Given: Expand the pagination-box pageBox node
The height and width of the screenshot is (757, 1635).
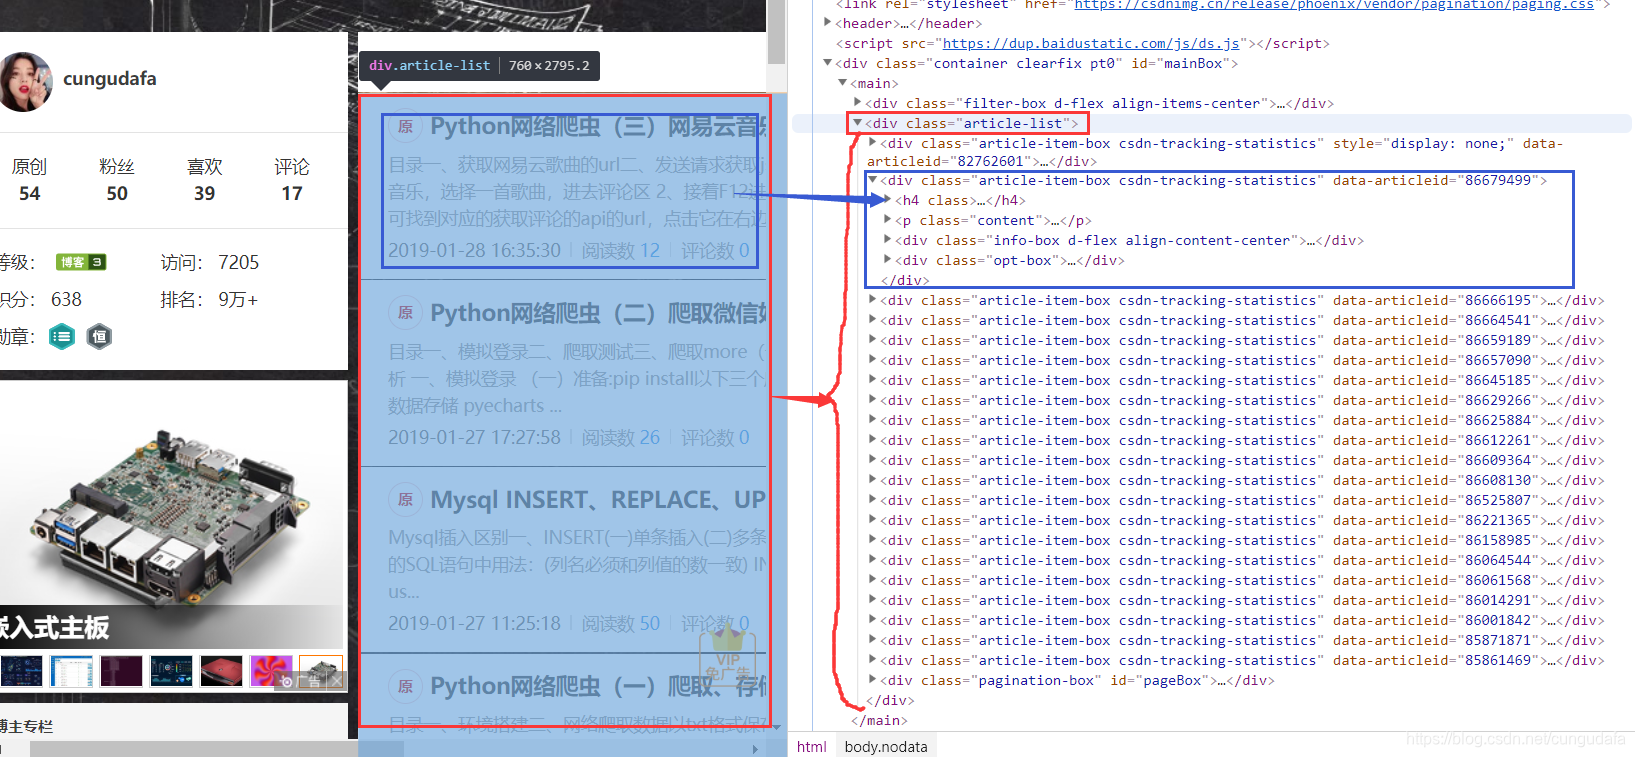Looking at the screenshot, I should 873,680.
